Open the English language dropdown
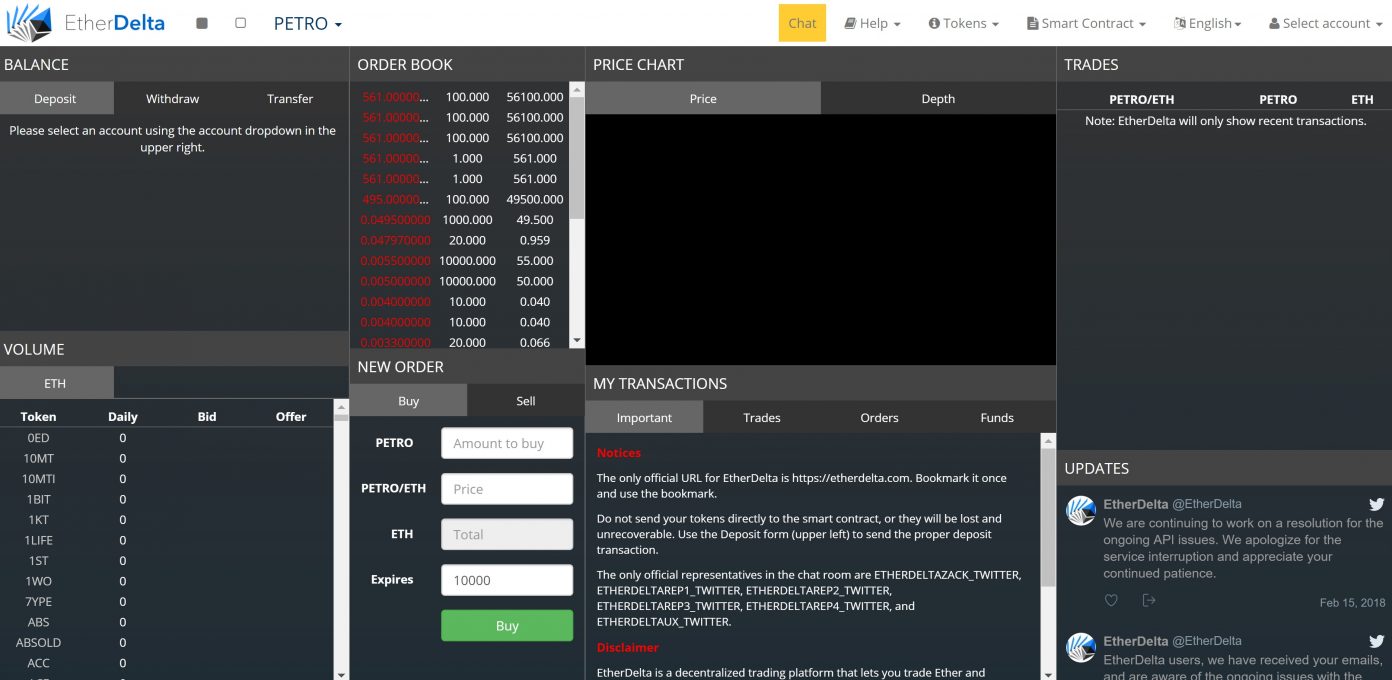This screenshot has height=680, width=1392. pos(1208,23)
